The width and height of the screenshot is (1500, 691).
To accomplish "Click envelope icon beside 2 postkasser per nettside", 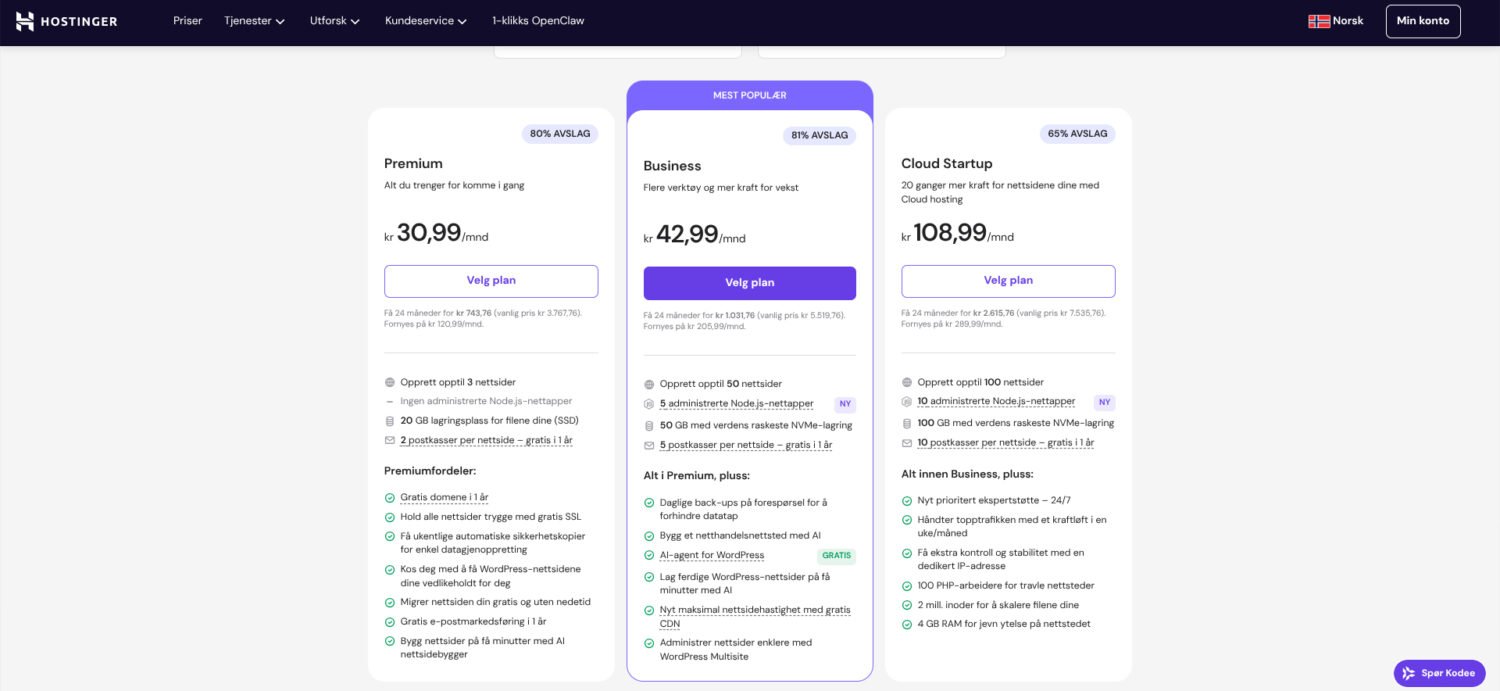I will [390, 440].
